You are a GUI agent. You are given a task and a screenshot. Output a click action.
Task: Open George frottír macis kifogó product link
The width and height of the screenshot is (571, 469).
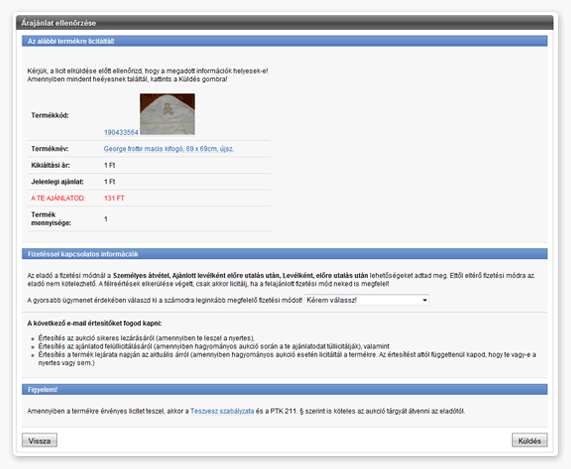(169, 149)
